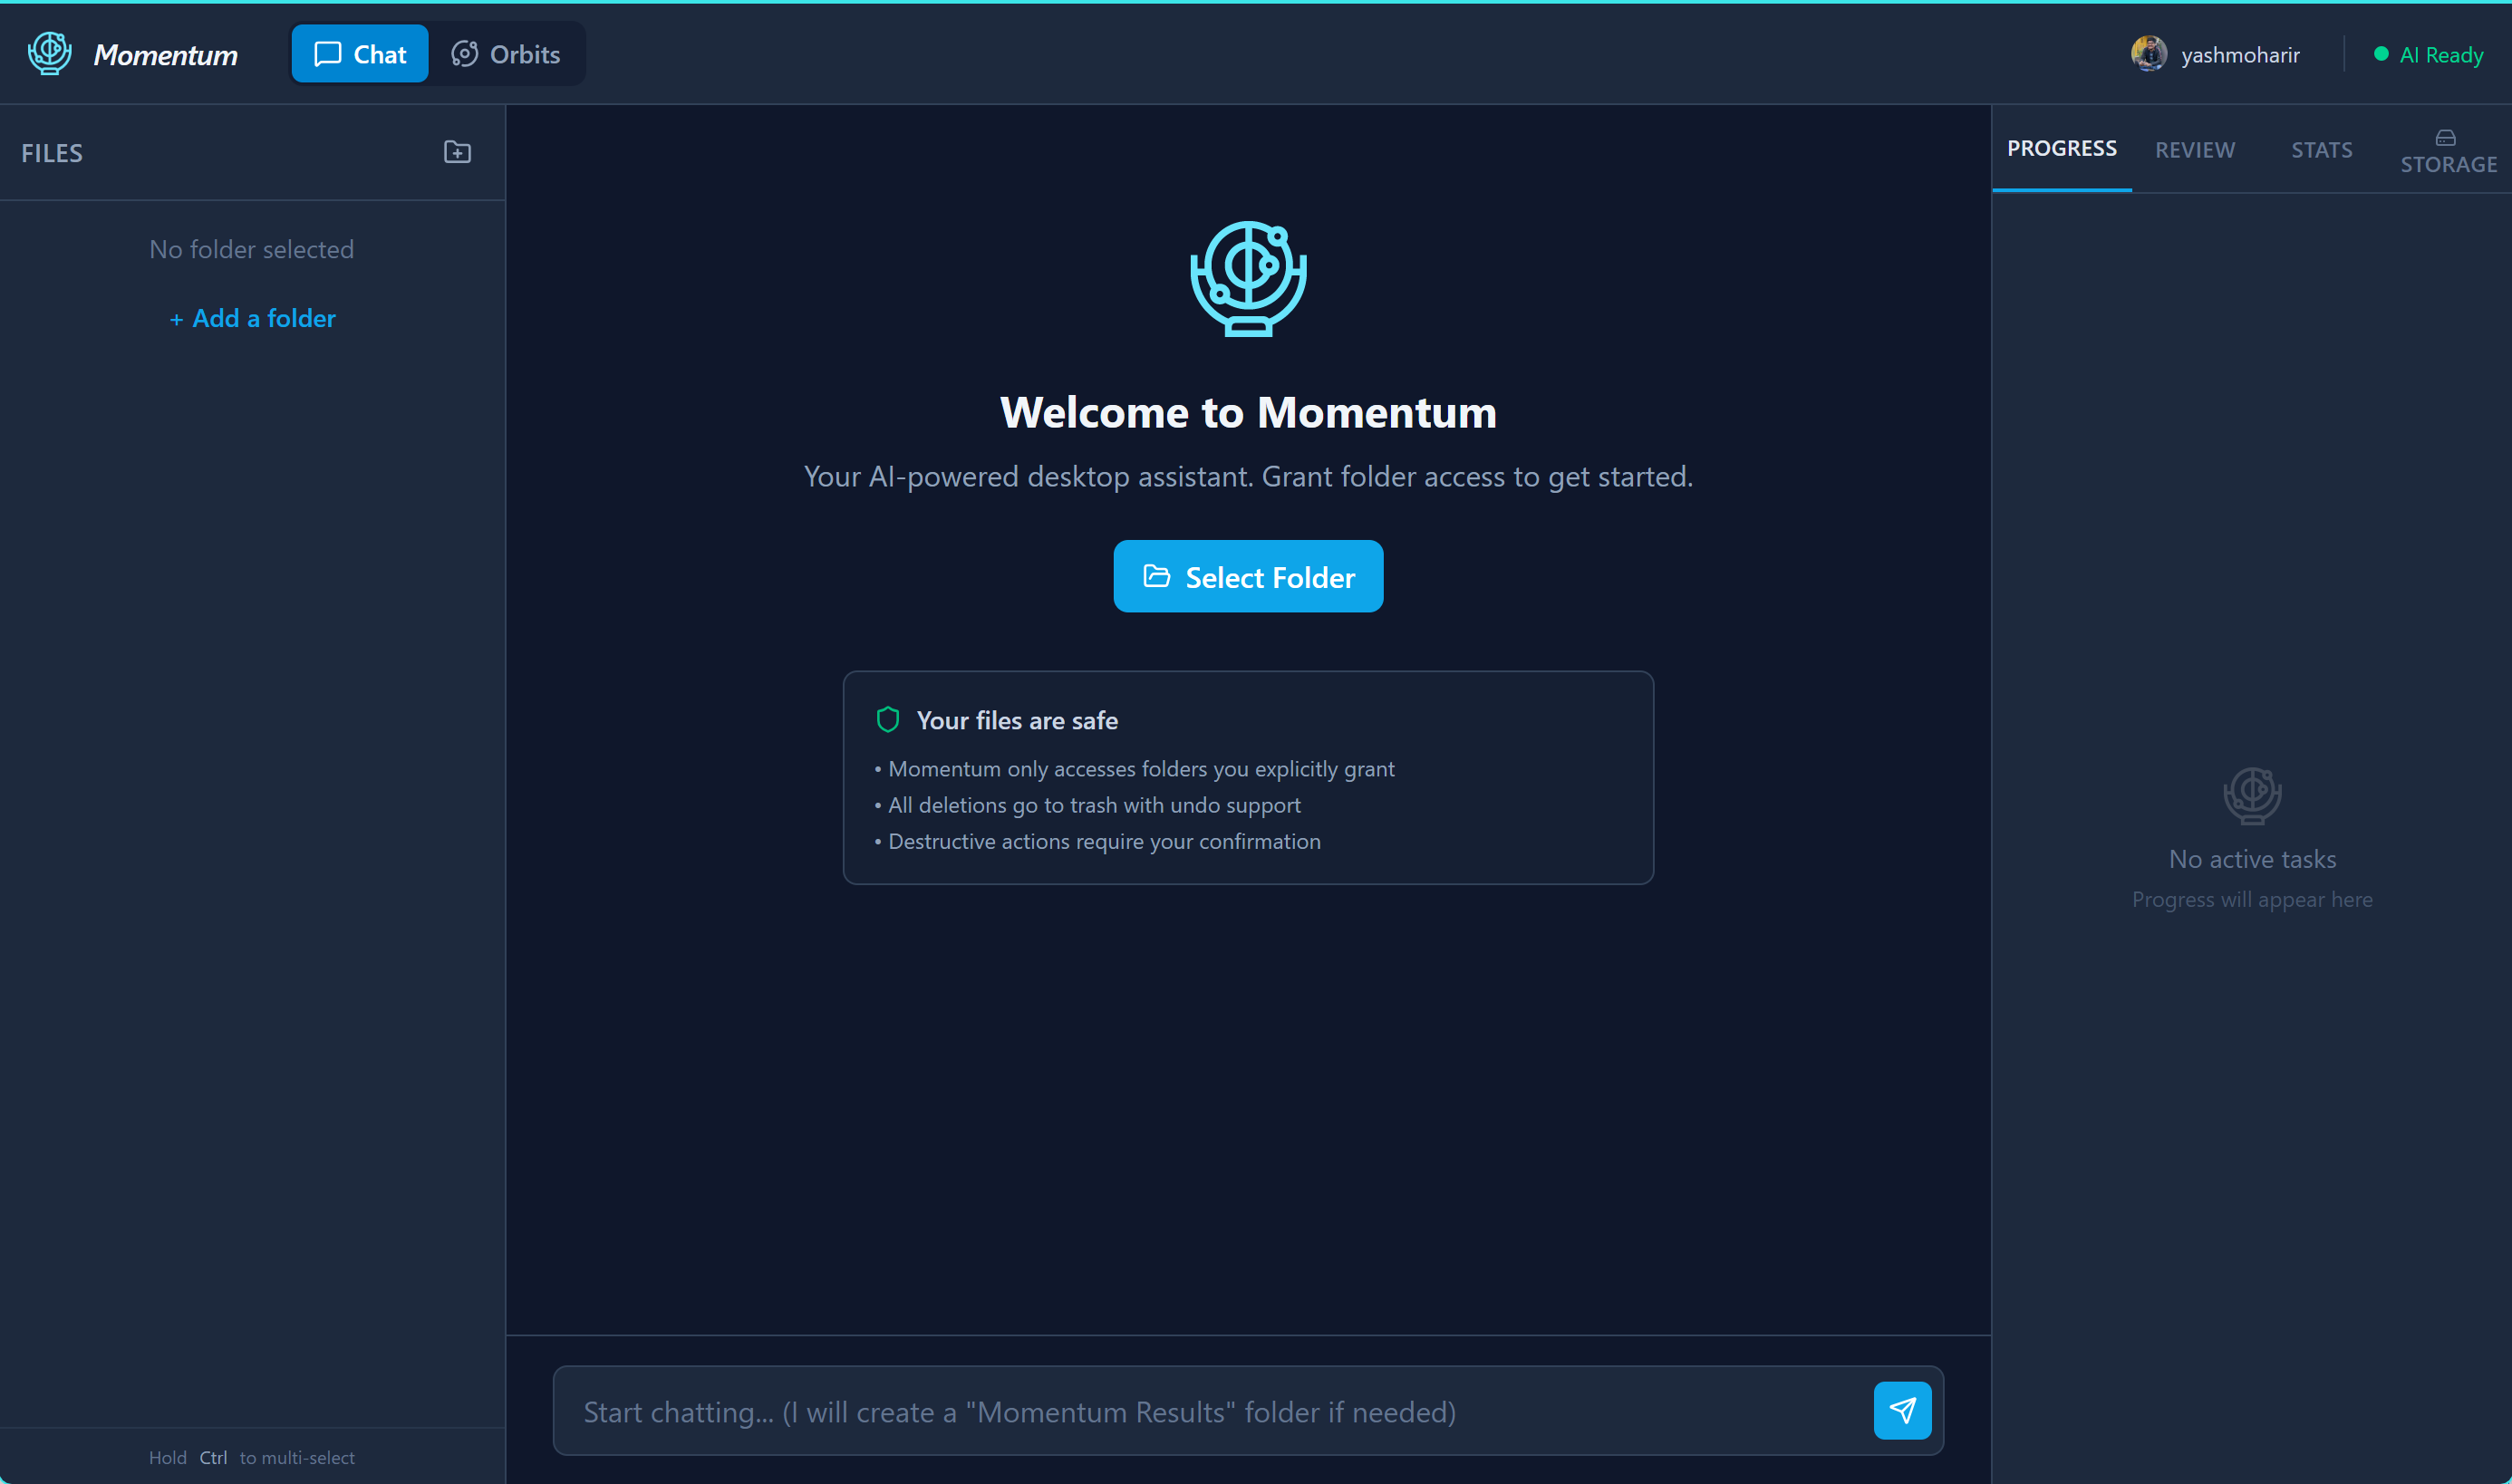Image resolution: width=2512 pixels, height=1484 pixels.
Task: Click the faded orbit icon above No active tasks
Action: click(x=2251, y=796)
